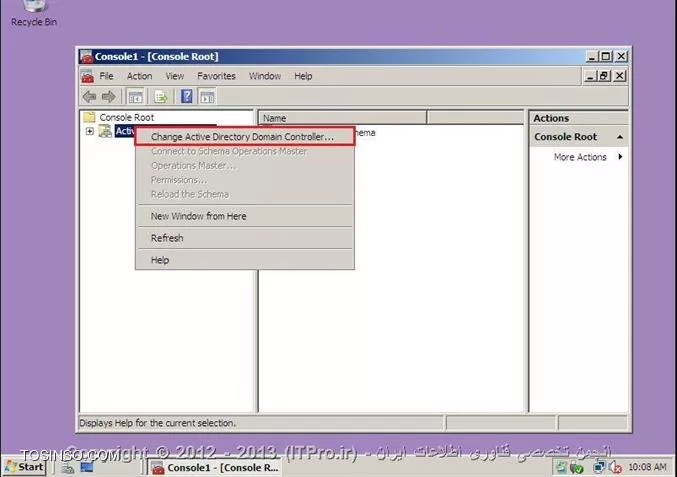Click the MMC icon in the menu bar
The image size is (677, 477).
(x=88, y=76)
